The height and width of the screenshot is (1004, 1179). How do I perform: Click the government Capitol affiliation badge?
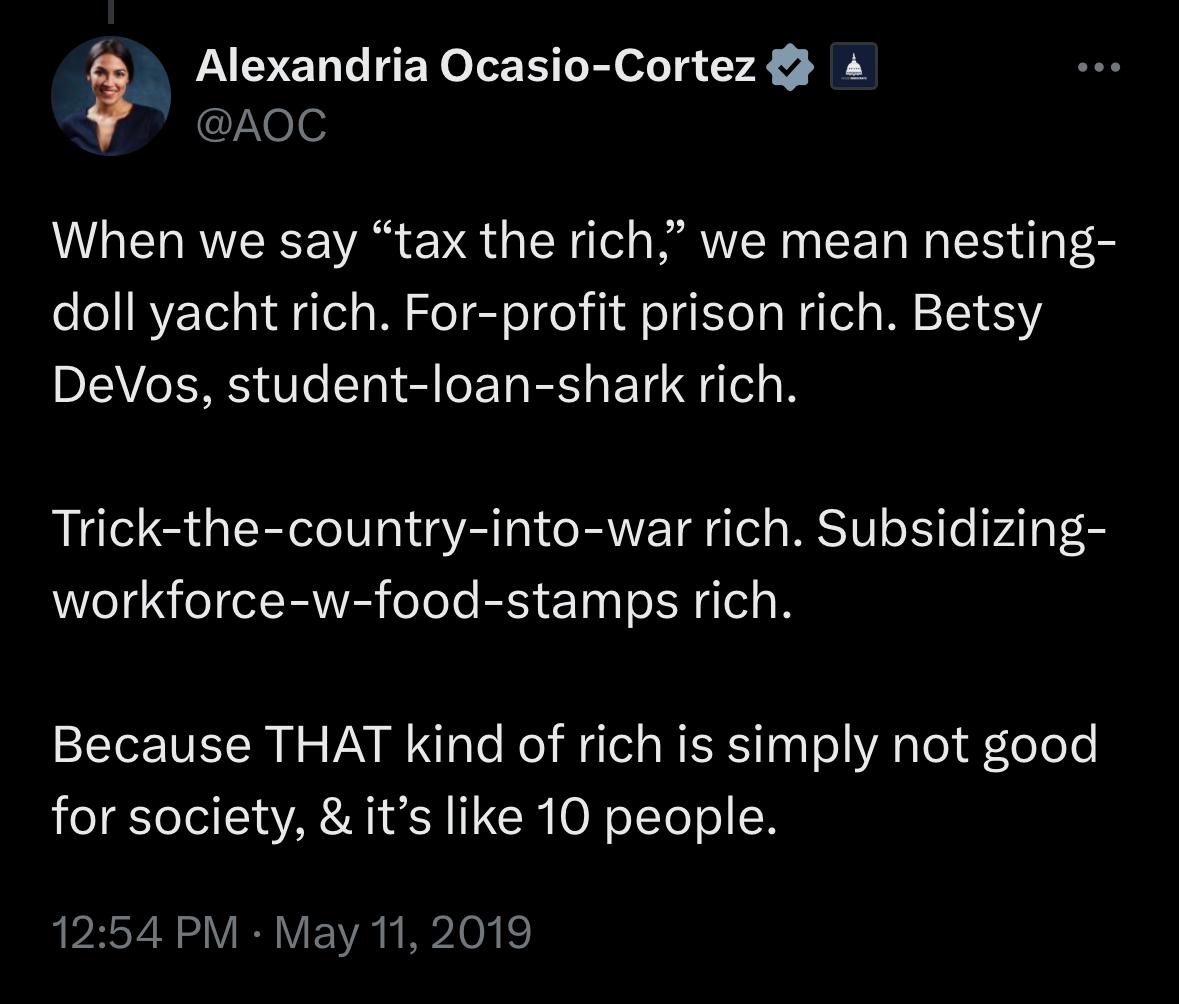[x=853, y=68]
